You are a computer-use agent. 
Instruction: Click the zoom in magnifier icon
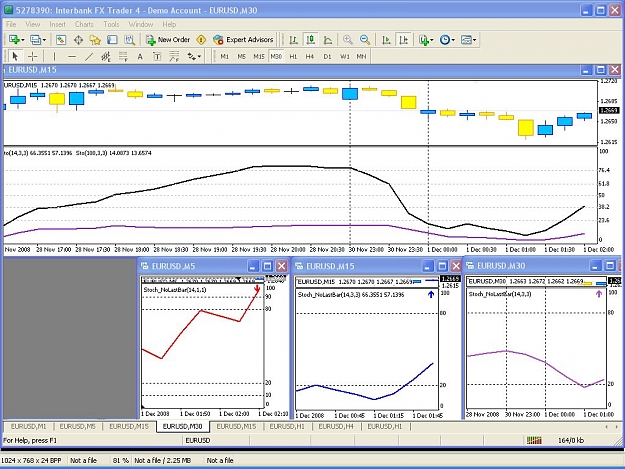coord(348,40)
